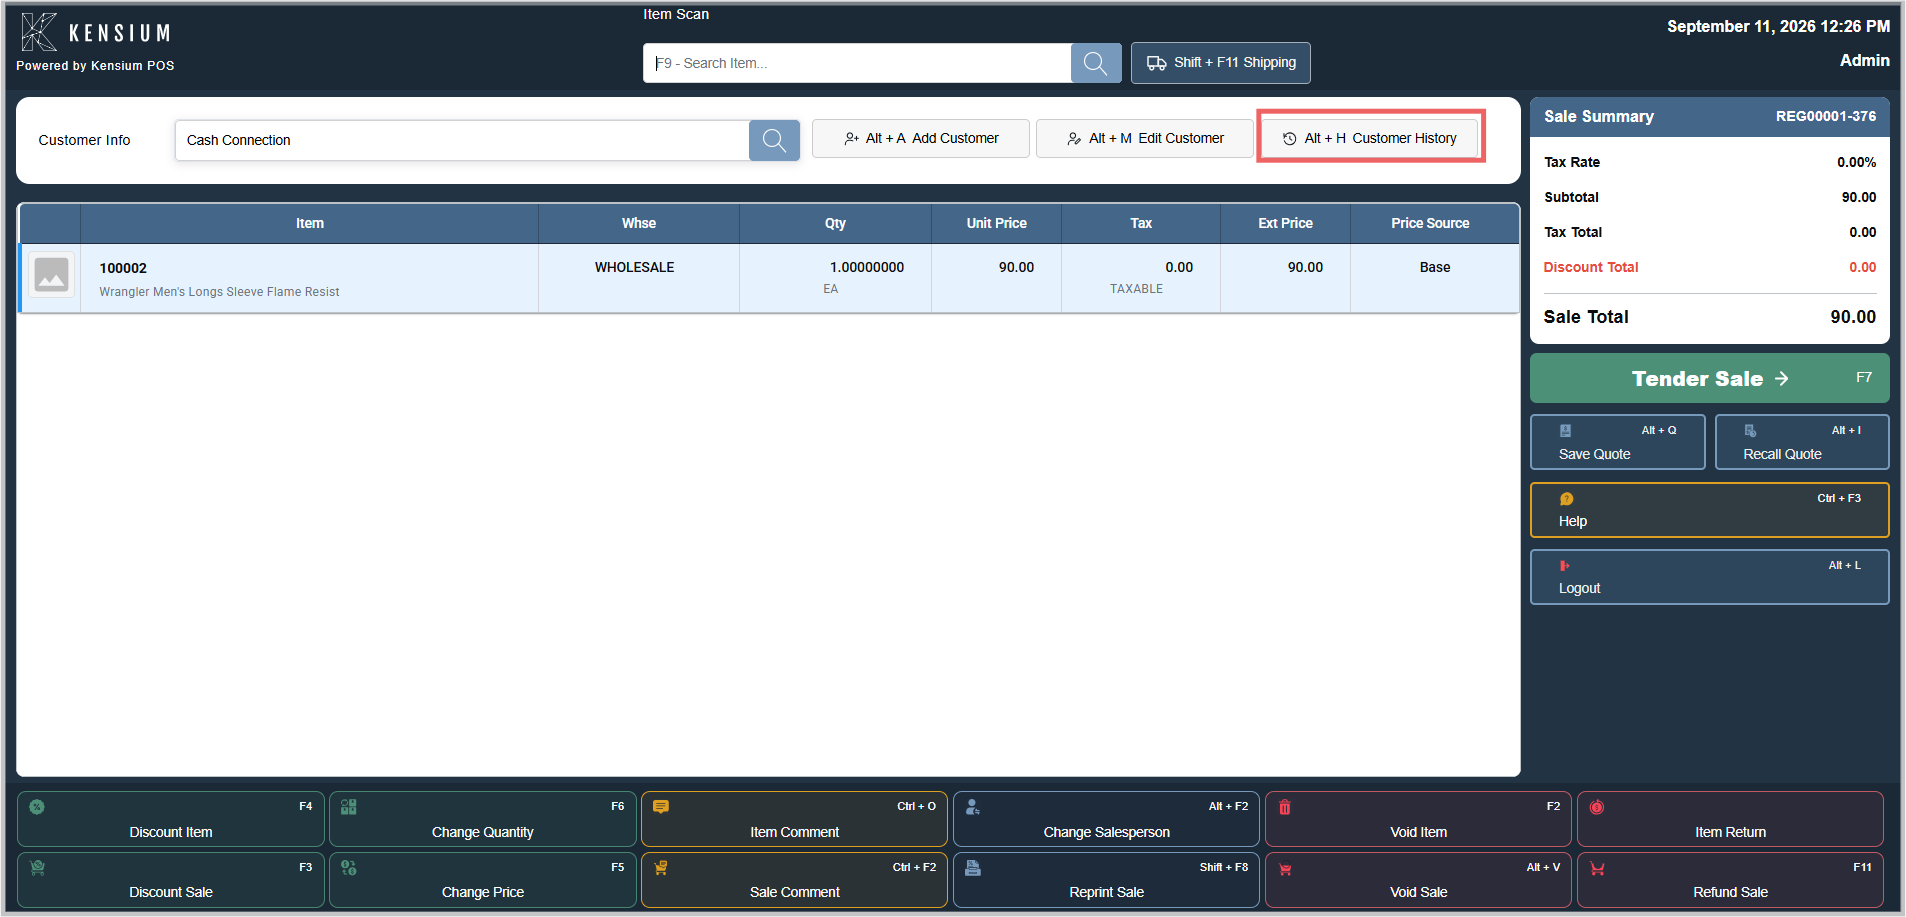Click the TAXABLE label in the row
This screenshot has height=917, width=1906.
[x=1136, y=289]
